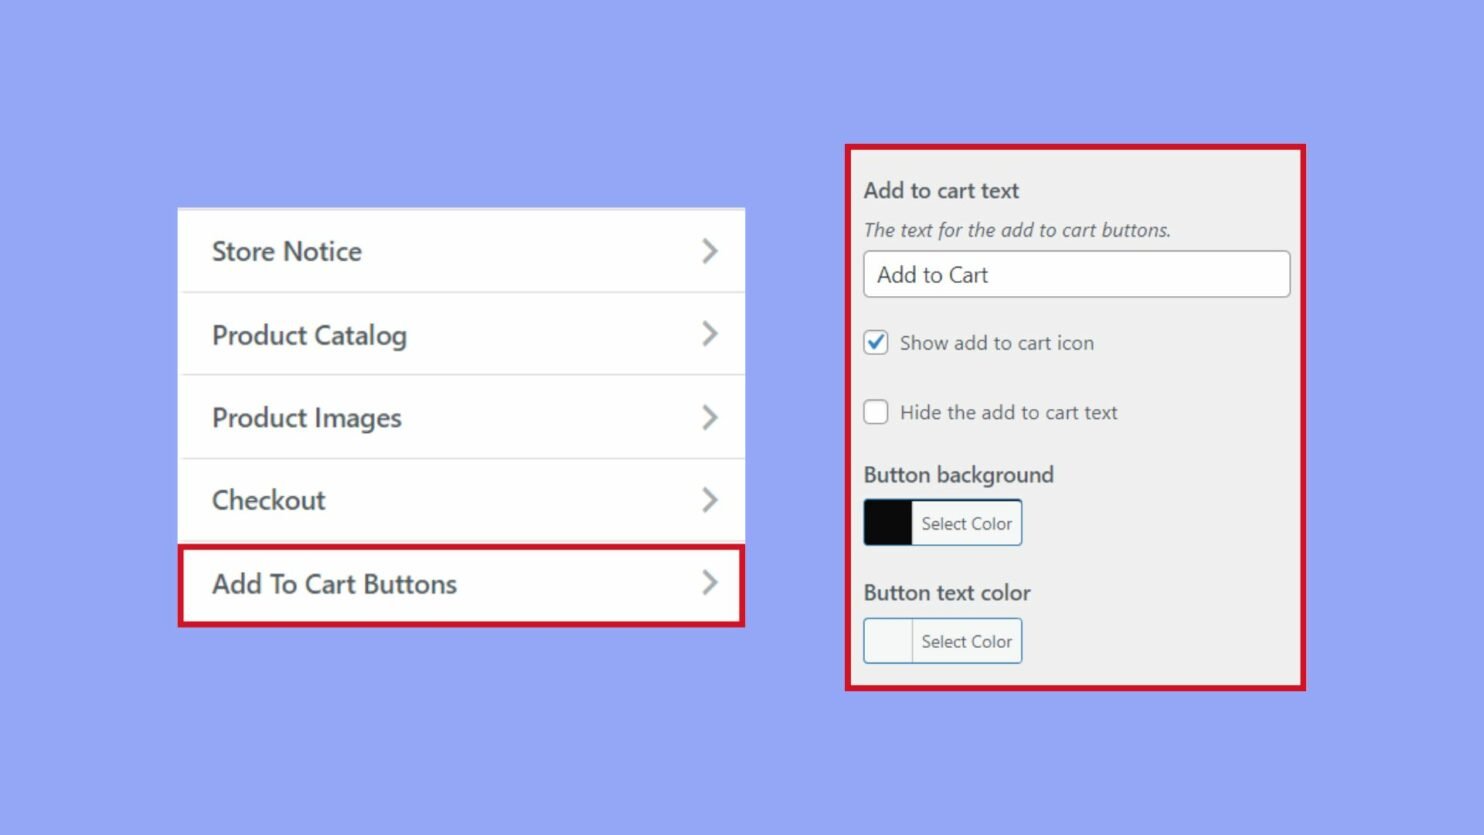Expand the Product Images chevron arrow
This screenshot has width=1484, height=835.
click(x=710, y=417)
